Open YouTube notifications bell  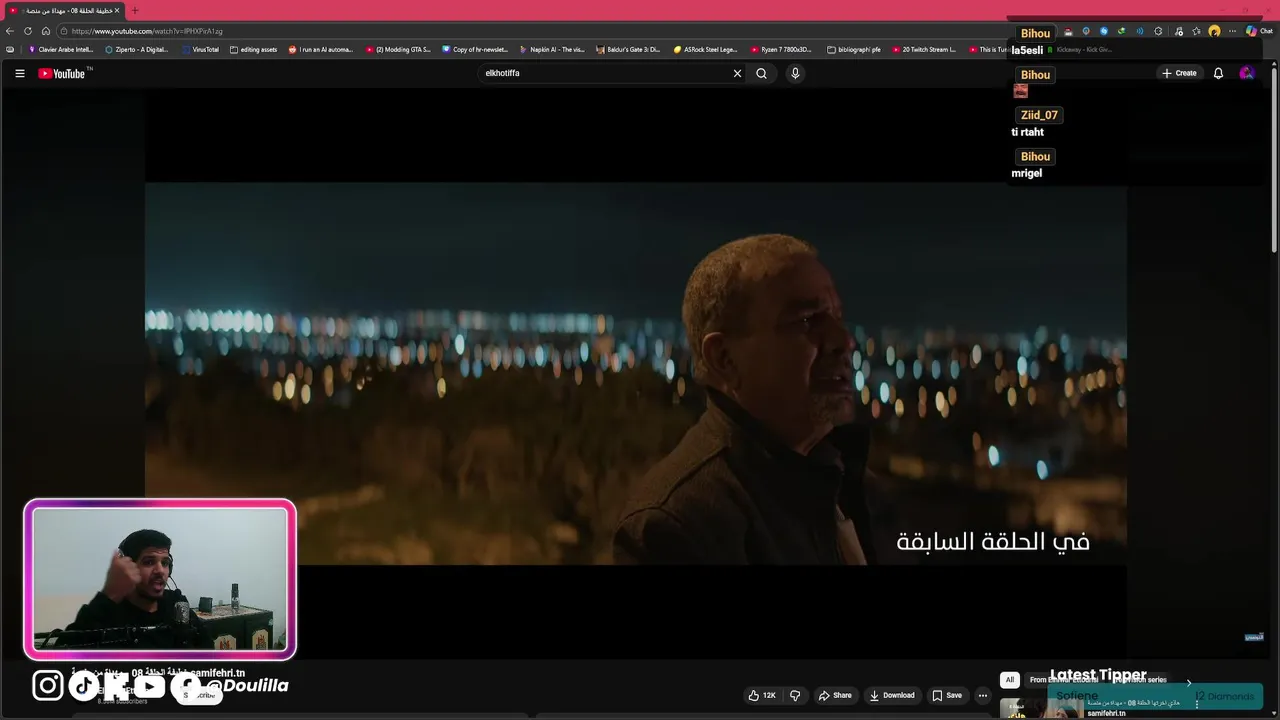pyautogui.click(x=1218, y=73)
